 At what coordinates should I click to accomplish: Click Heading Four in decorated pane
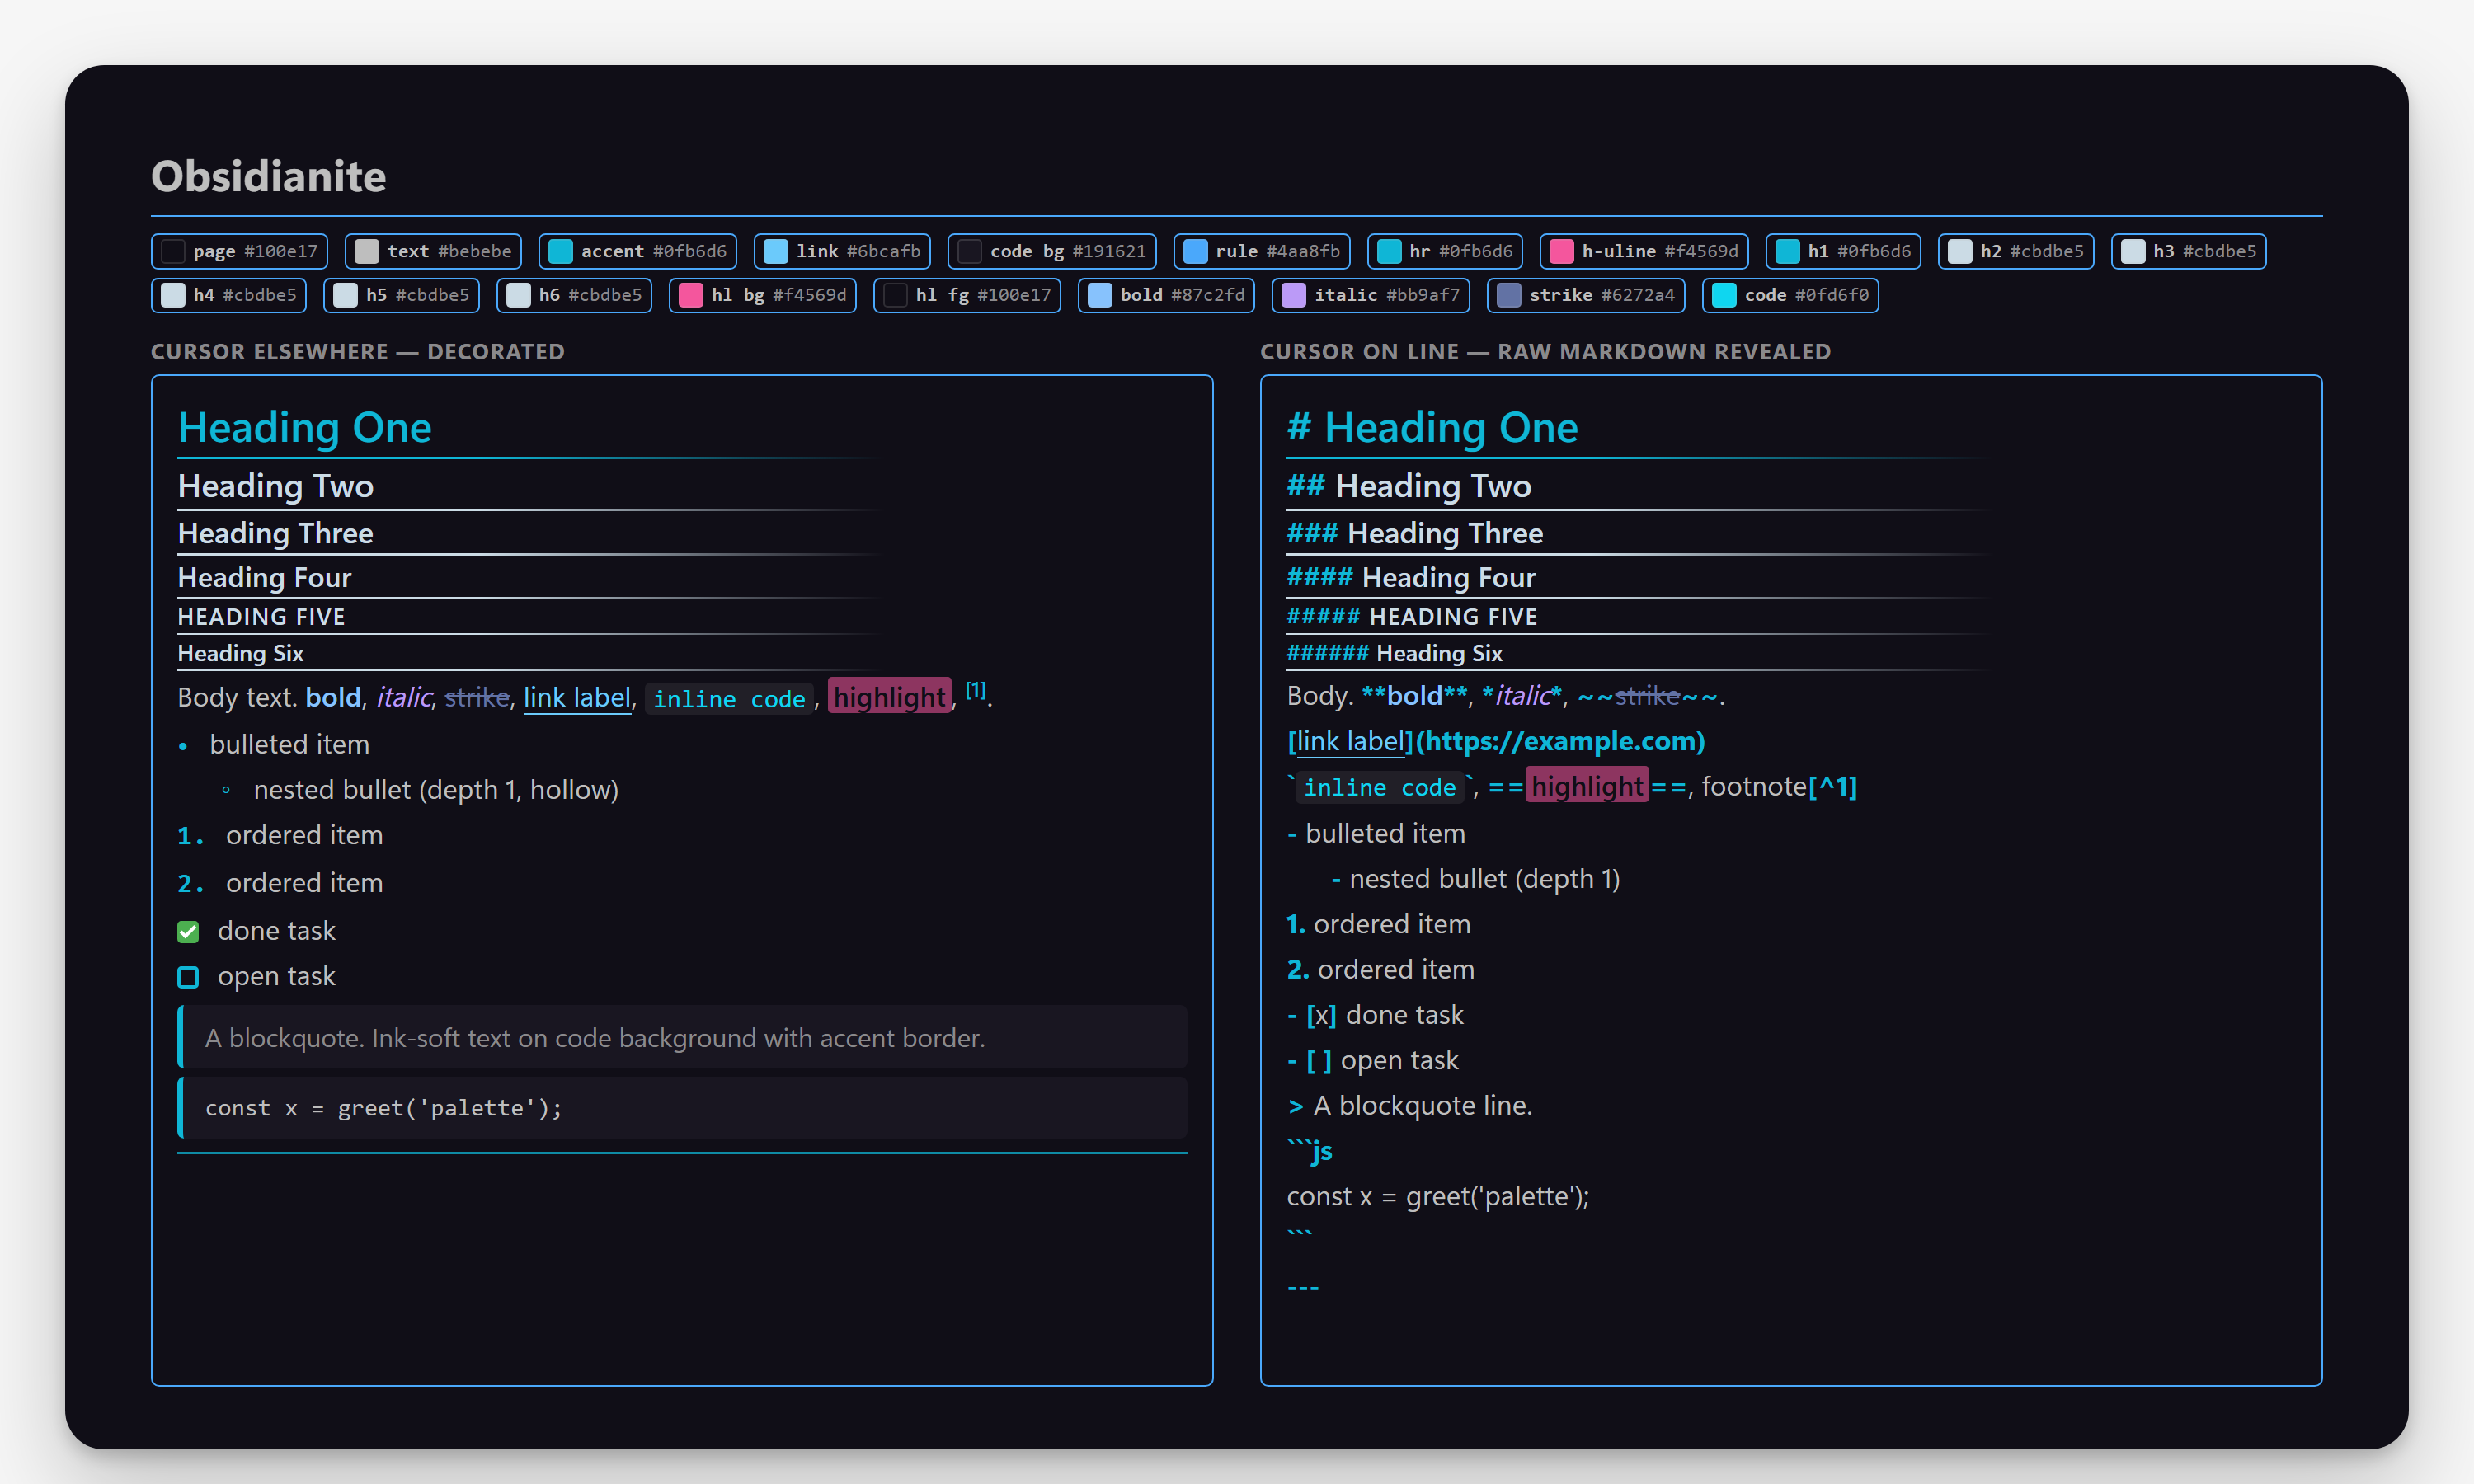click(264, 577)
